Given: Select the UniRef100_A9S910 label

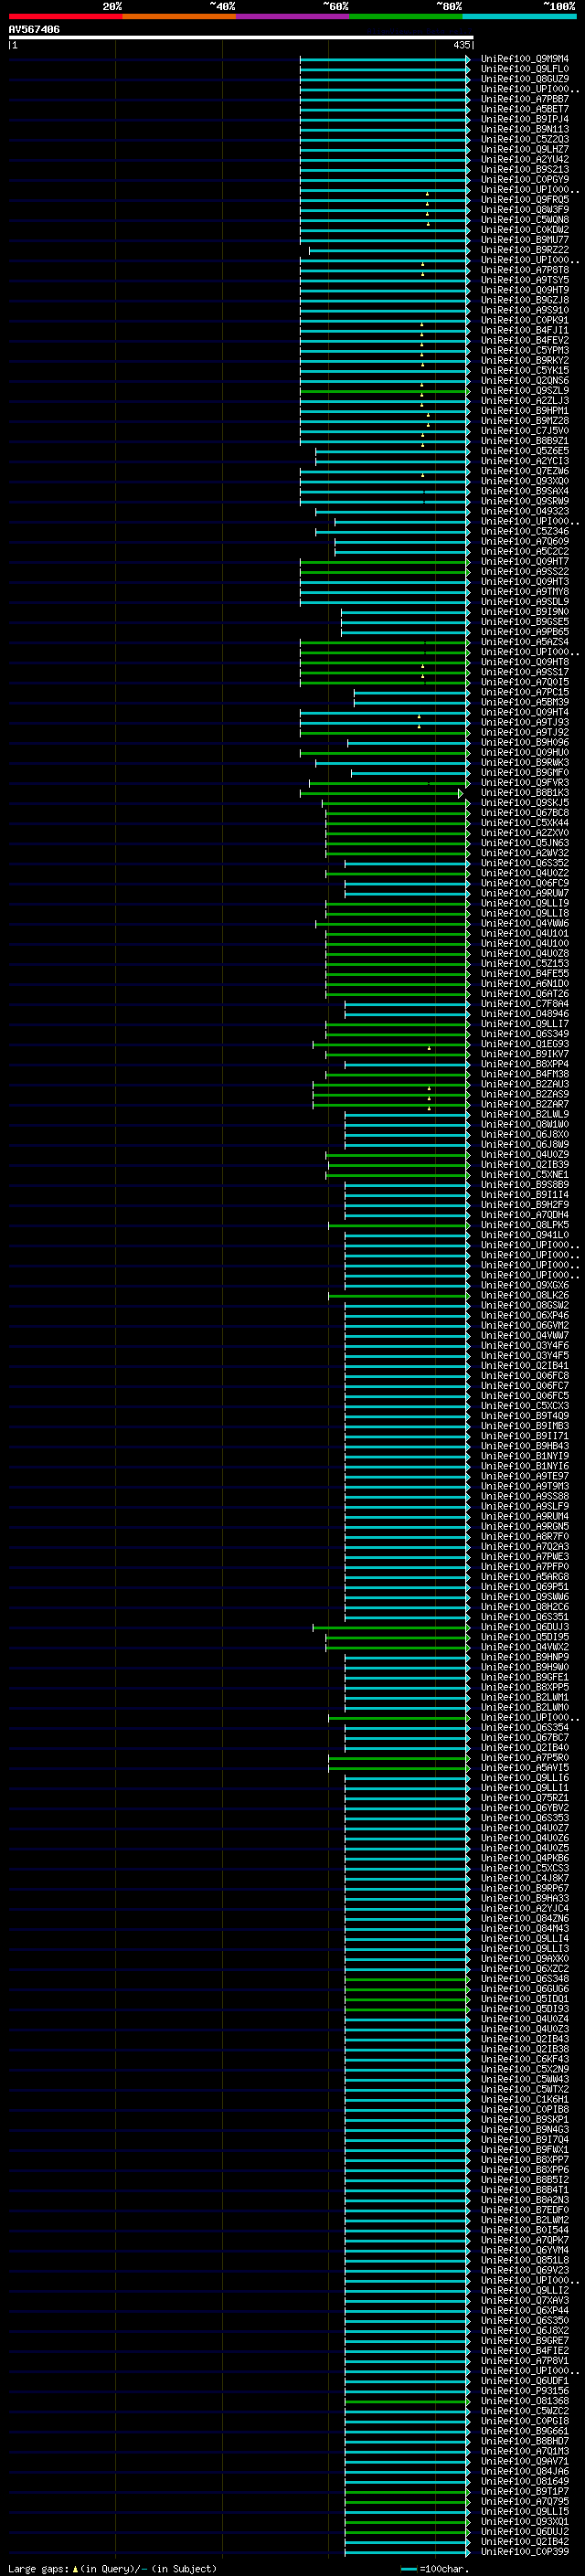Looking at the screenshot, I should 525,310.
